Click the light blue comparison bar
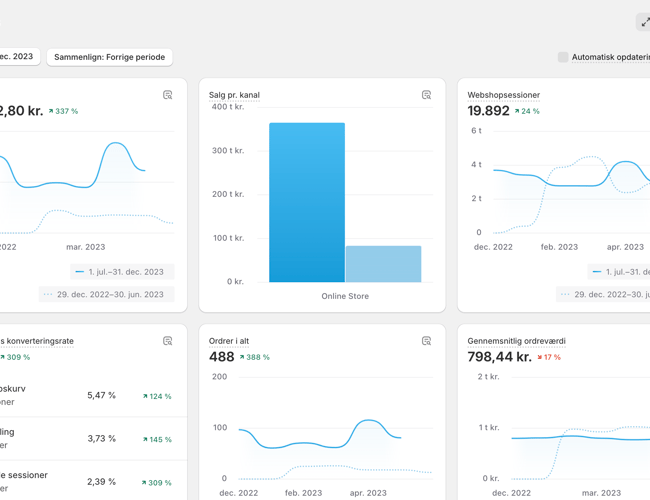 (x=383, y=264)
